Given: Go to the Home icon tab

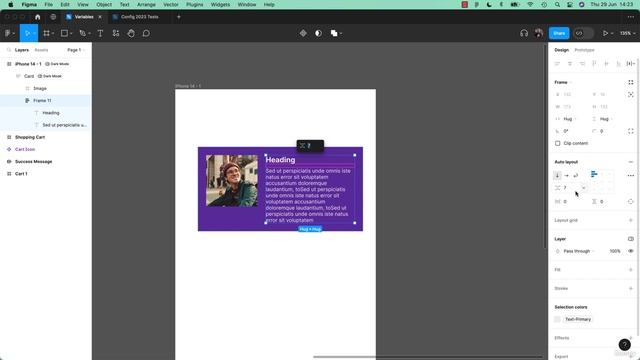Looking at the screenshot, I should point(38,17).
